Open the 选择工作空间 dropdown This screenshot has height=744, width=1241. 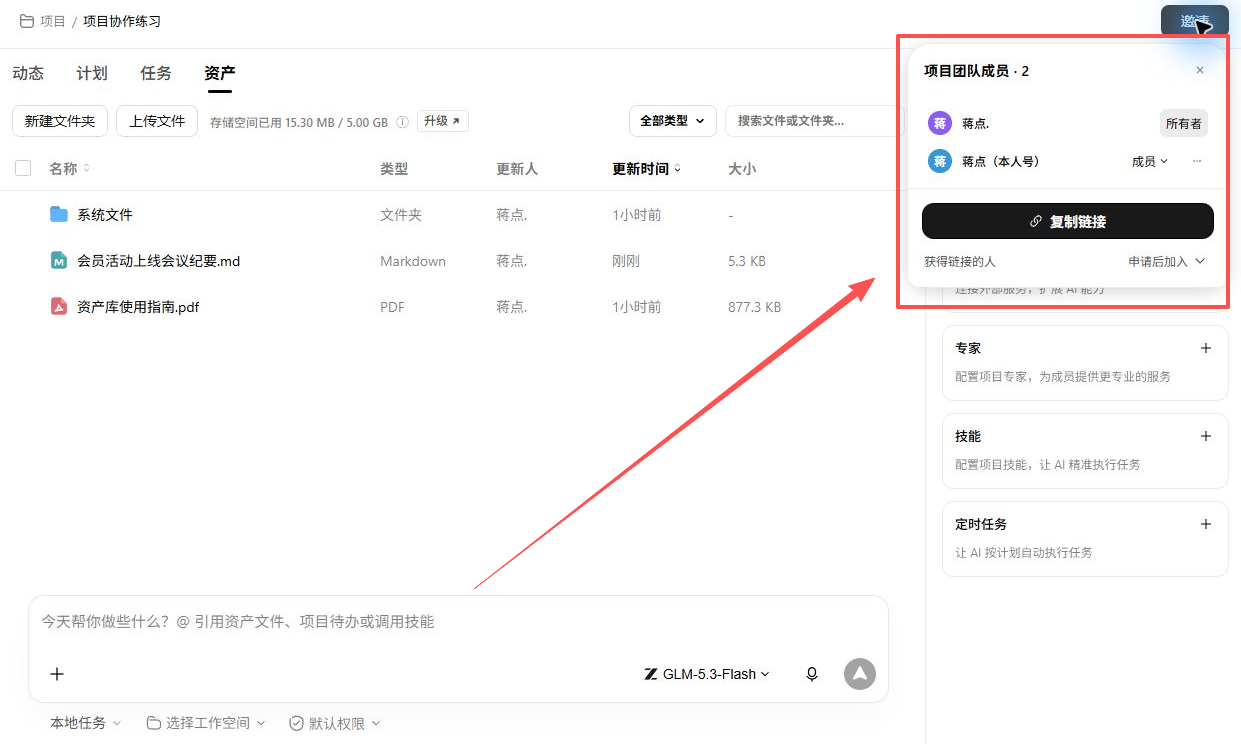pyautogui.click(x=206, y=722)
